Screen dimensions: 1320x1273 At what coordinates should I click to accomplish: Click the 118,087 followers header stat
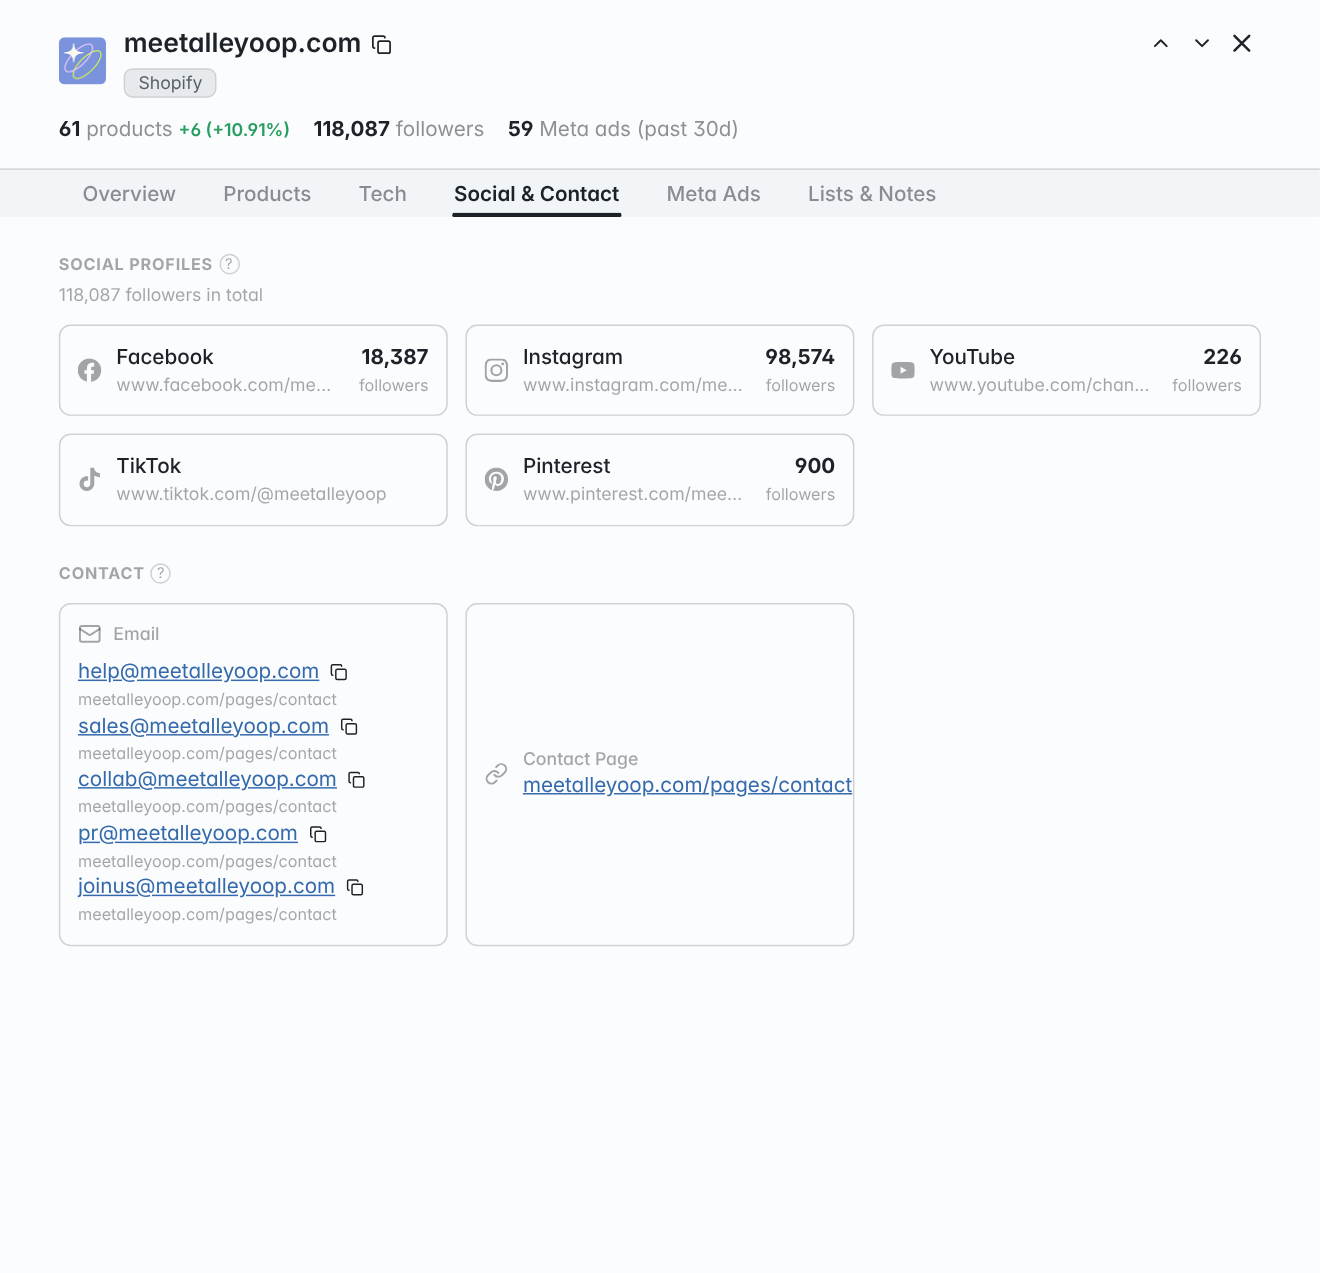398,129
